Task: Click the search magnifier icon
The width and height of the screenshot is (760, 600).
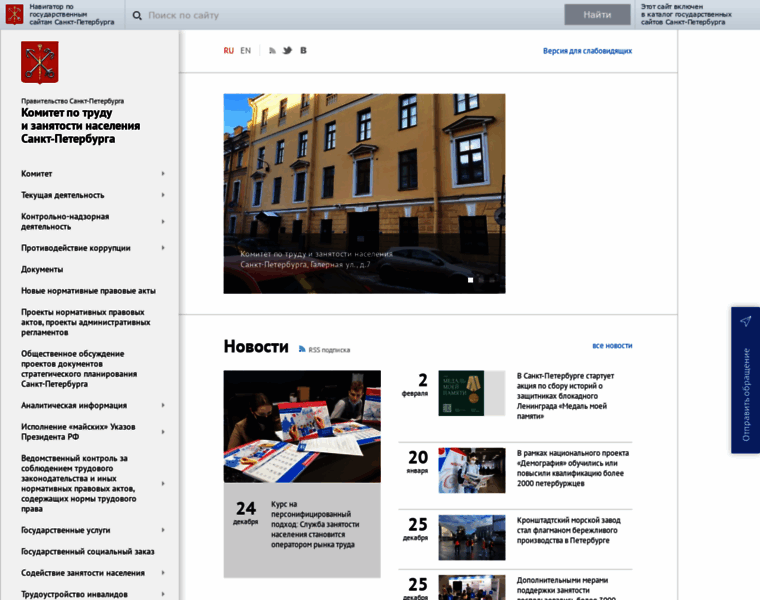Action: click(137, 16)
